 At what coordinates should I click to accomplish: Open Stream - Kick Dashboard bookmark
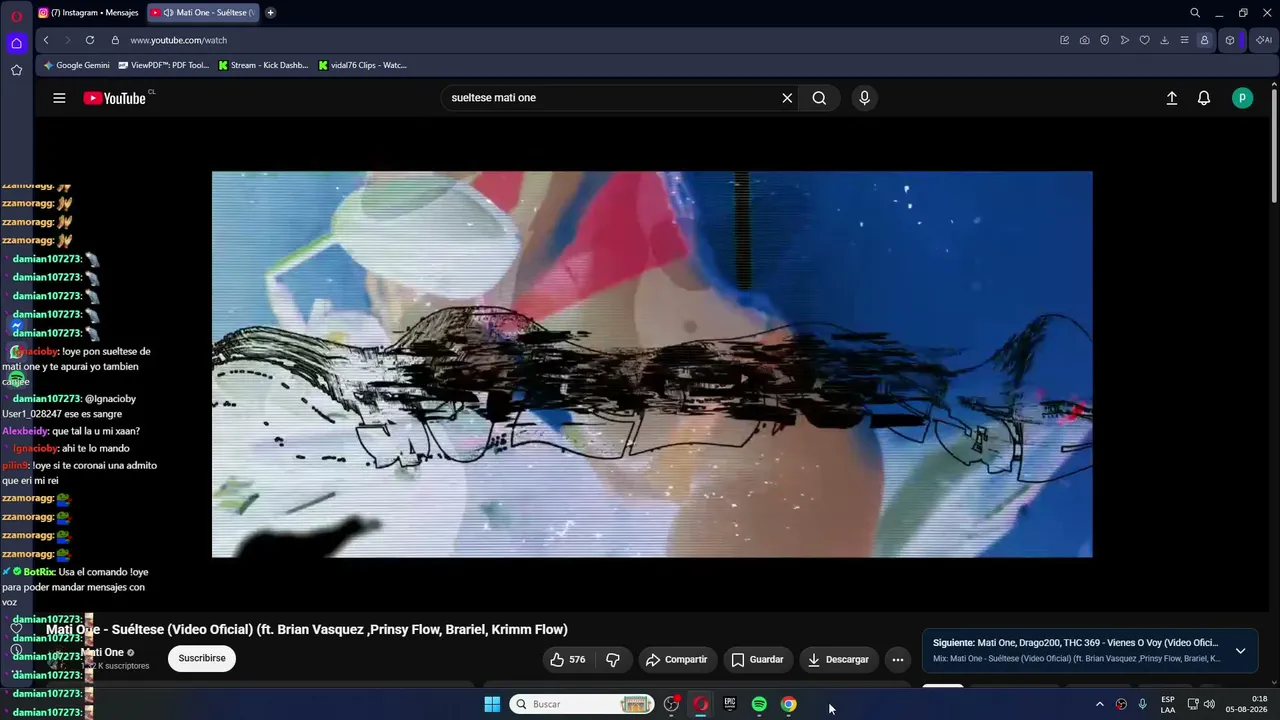263,65
